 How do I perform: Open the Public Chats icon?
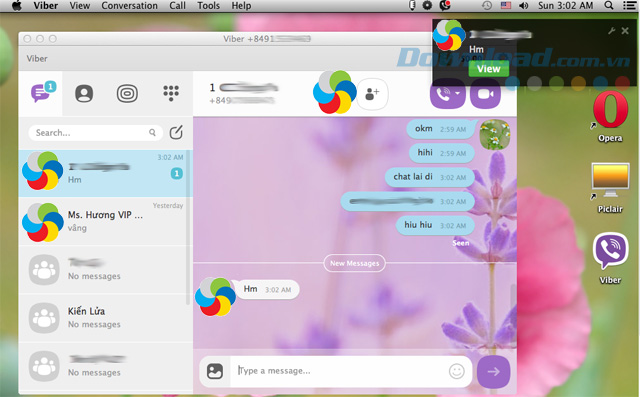click(x=127, y=93)
